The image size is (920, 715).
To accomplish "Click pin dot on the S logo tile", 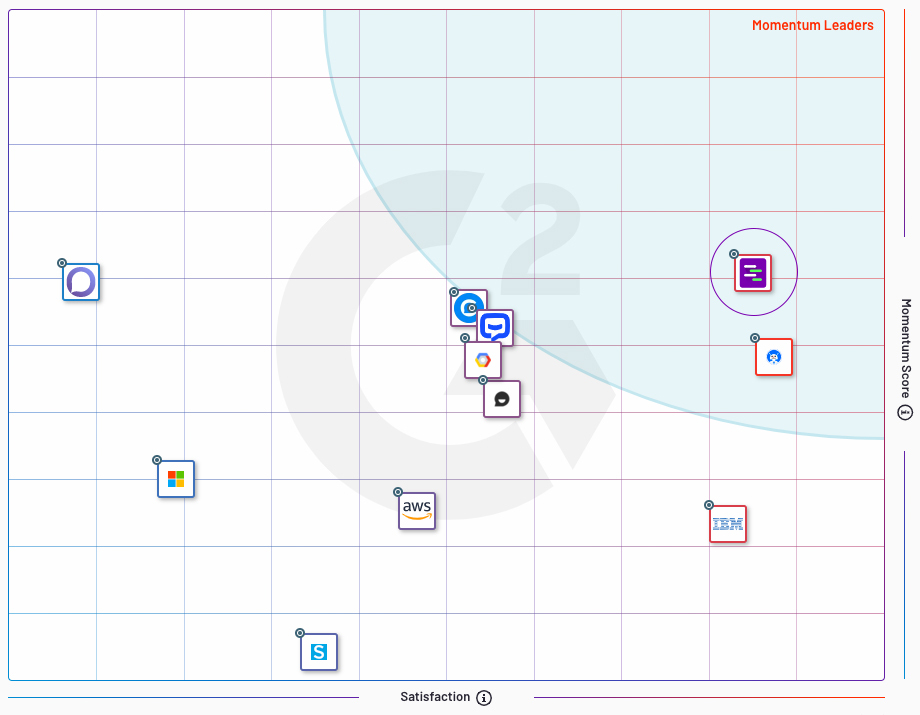I will click(x=300, y=633).
